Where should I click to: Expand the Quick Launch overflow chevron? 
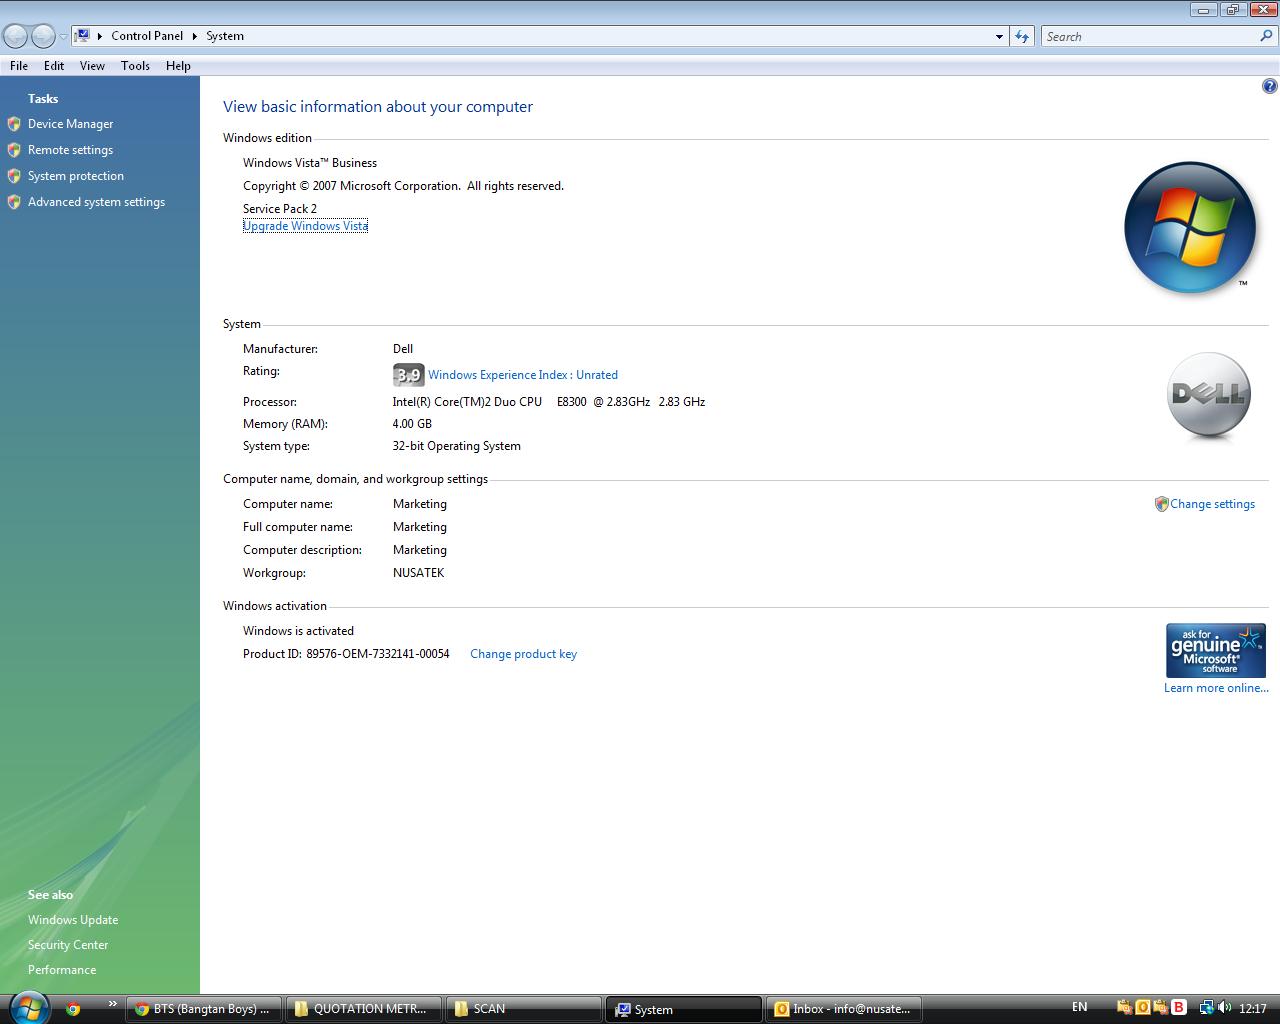(x=112, y=1003)
